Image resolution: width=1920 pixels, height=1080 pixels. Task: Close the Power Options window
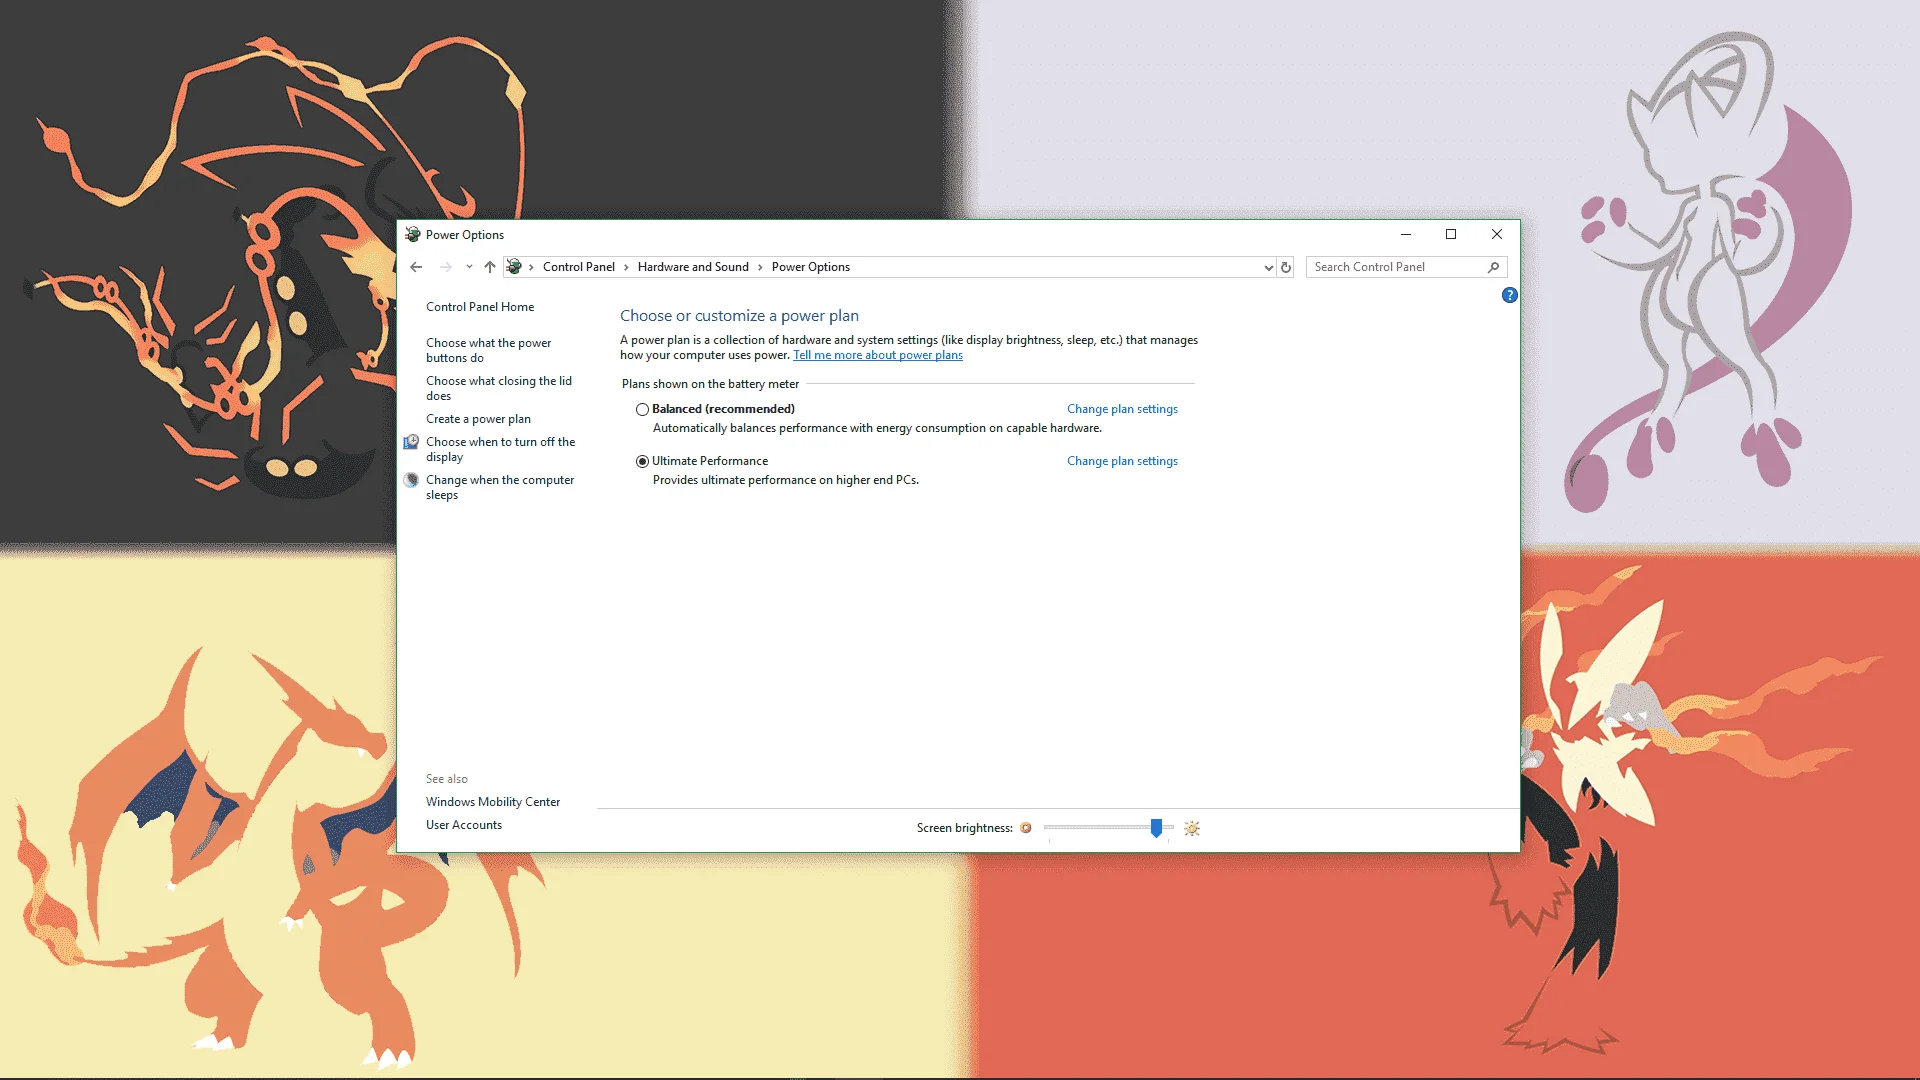click(1497, 234)
